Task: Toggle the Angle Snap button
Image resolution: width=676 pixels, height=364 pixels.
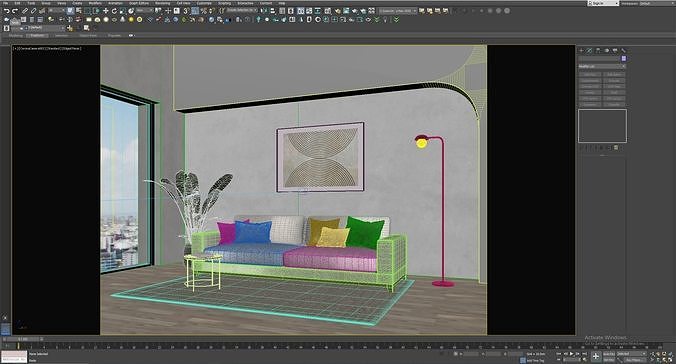Action: [x=195, y=11]
